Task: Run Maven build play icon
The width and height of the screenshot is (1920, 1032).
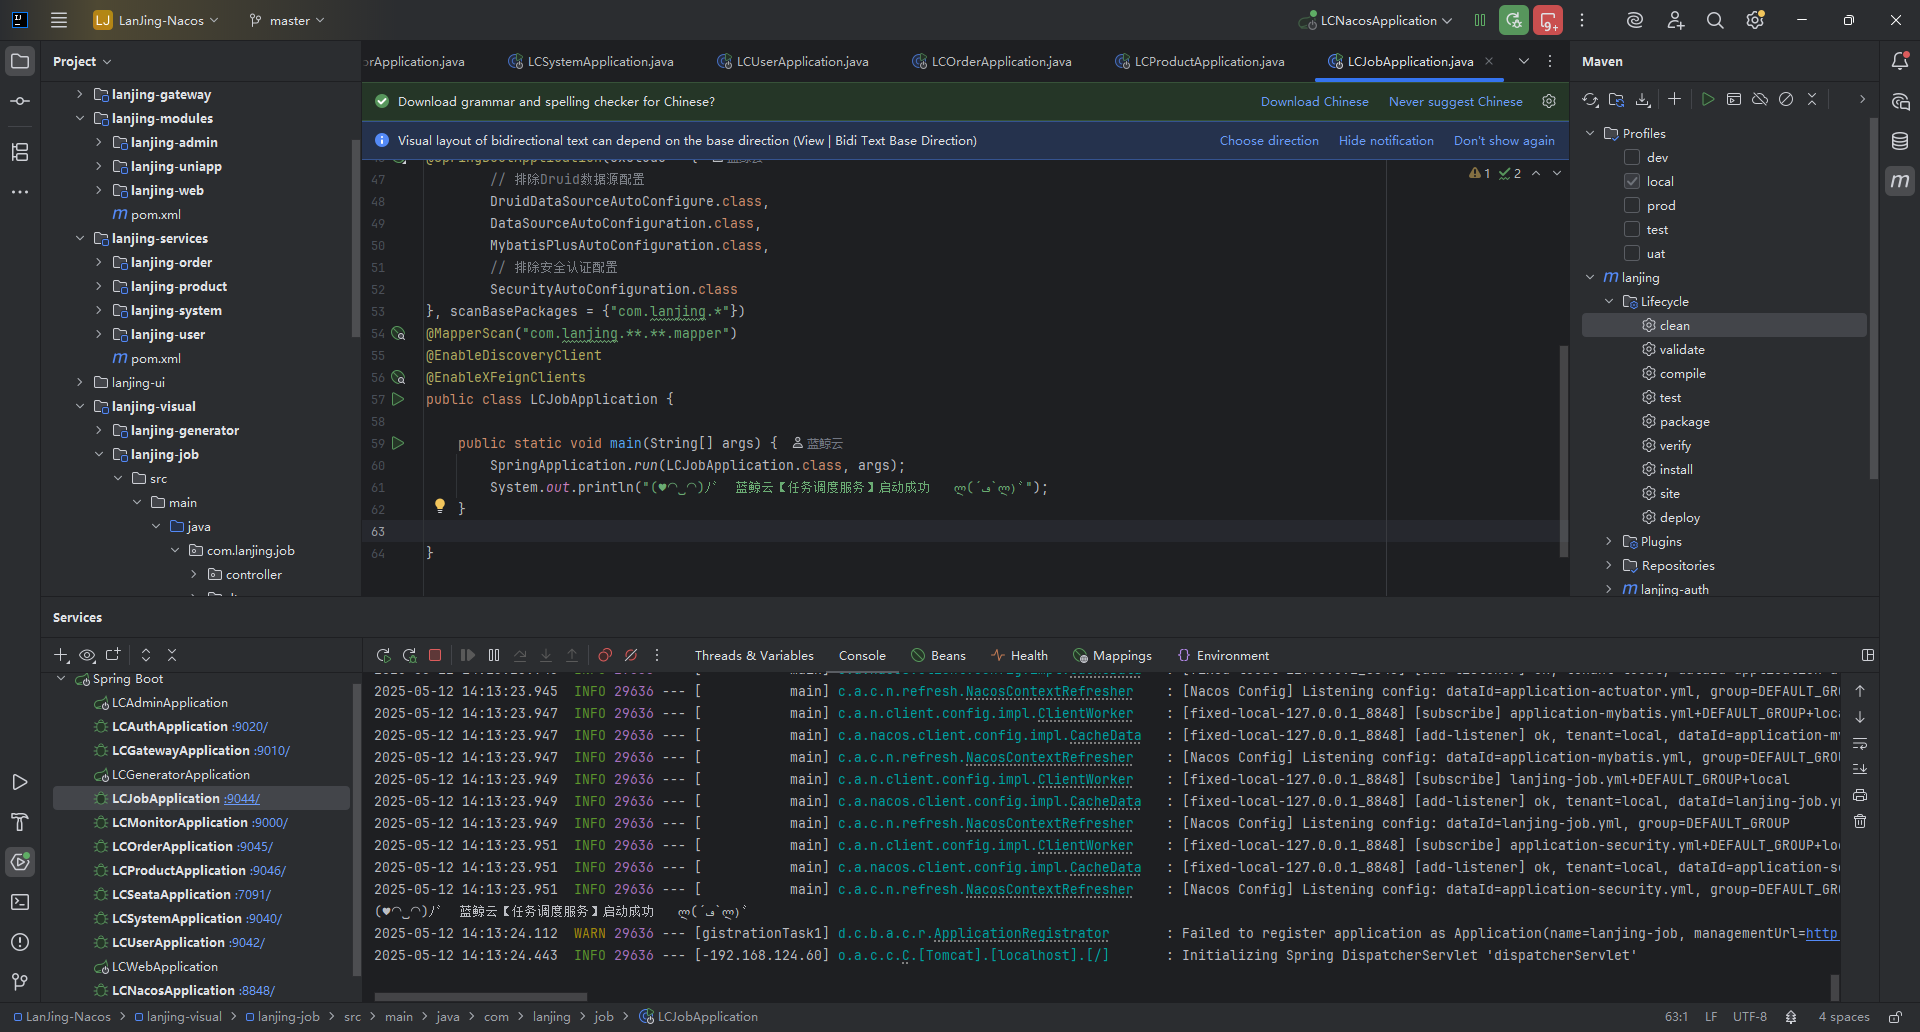Action: tap(1708, 99)
